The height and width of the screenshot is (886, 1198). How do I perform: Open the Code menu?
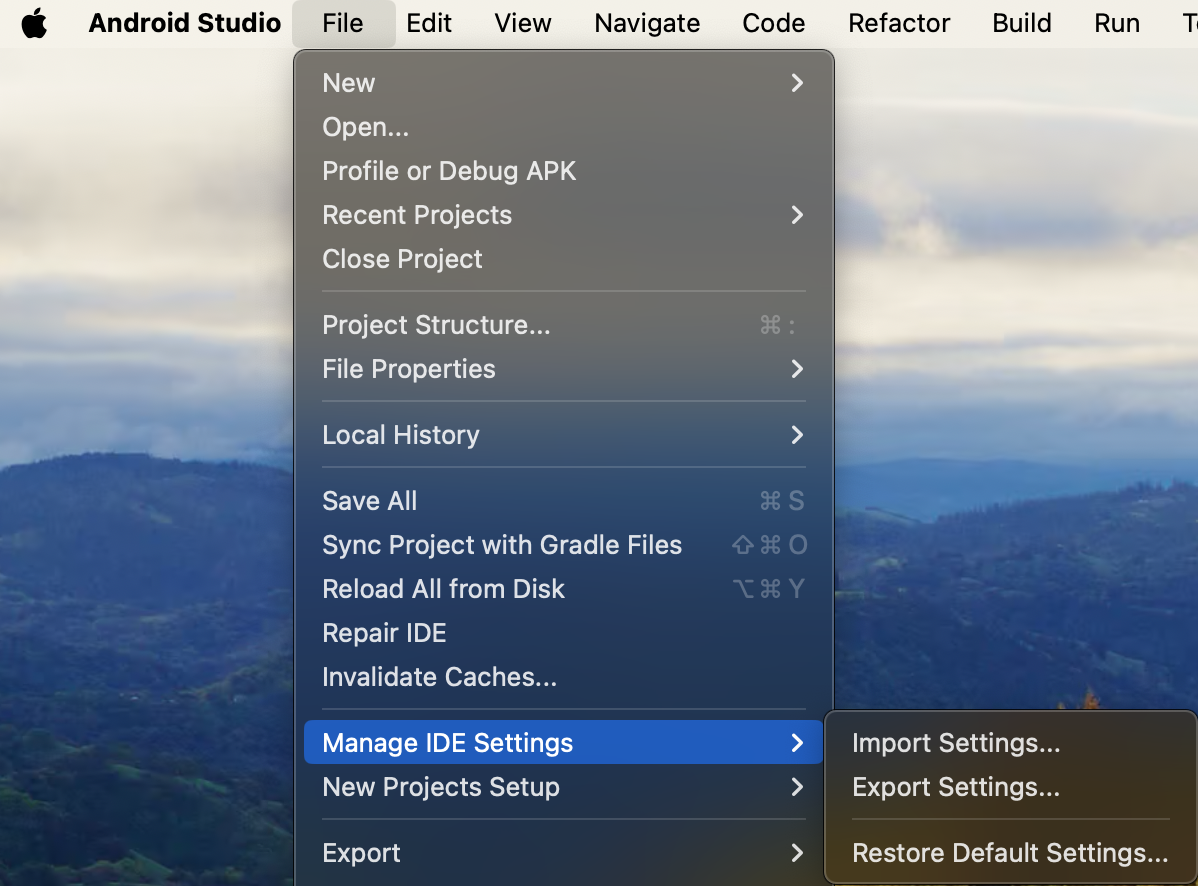[x=773, y=23]
